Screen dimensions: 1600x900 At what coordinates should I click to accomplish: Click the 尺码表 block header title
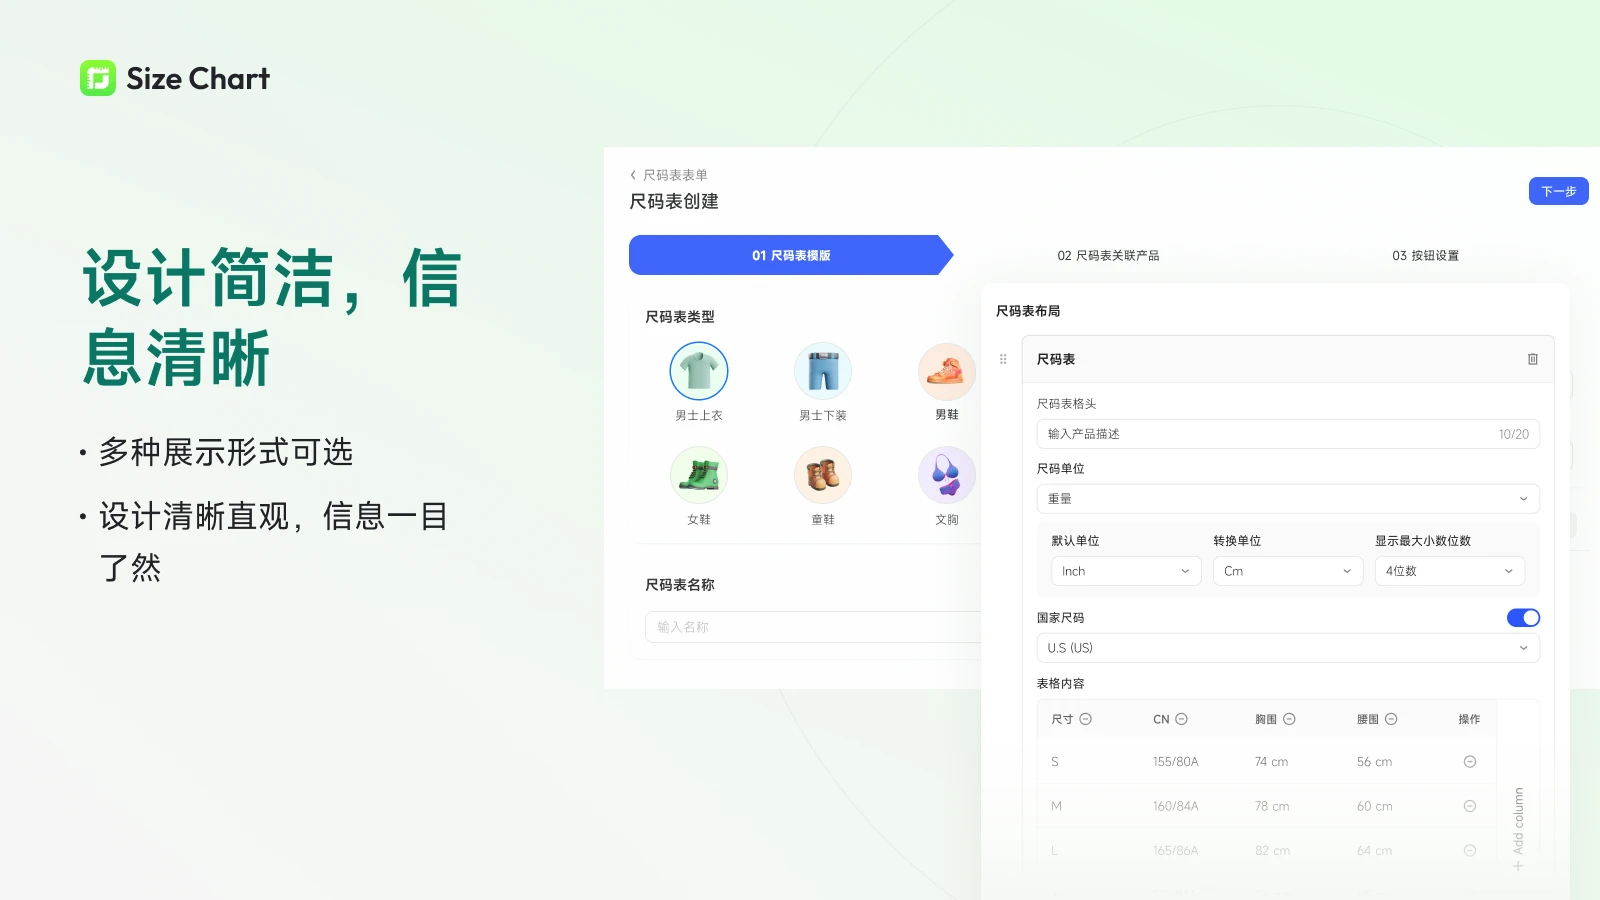(1056, 359)
